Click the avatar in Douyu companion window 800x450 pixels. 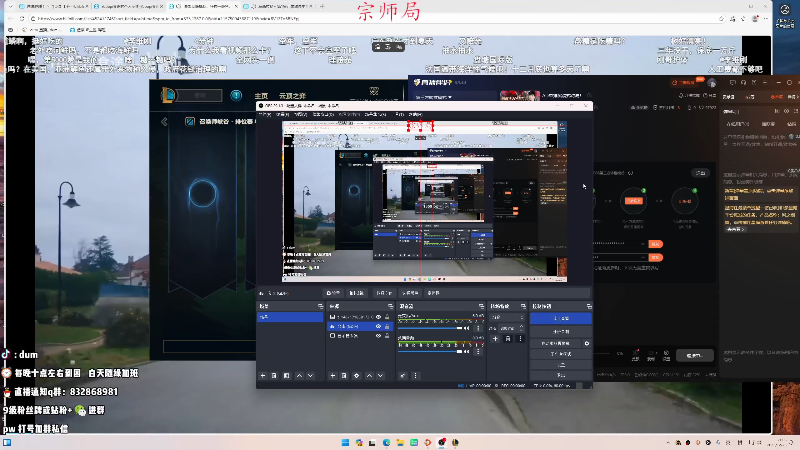click(x=712, y=83)
